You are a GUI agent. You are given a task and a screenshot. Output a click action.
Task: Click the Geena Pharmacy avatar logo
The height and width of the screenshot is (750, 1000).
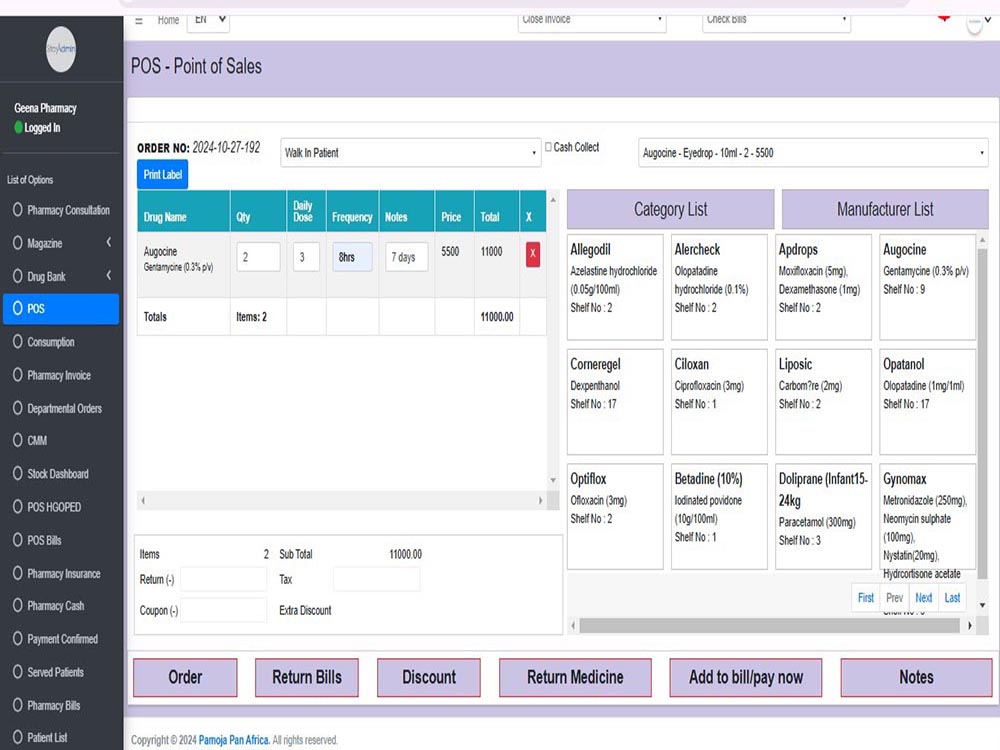coord(61,49)
